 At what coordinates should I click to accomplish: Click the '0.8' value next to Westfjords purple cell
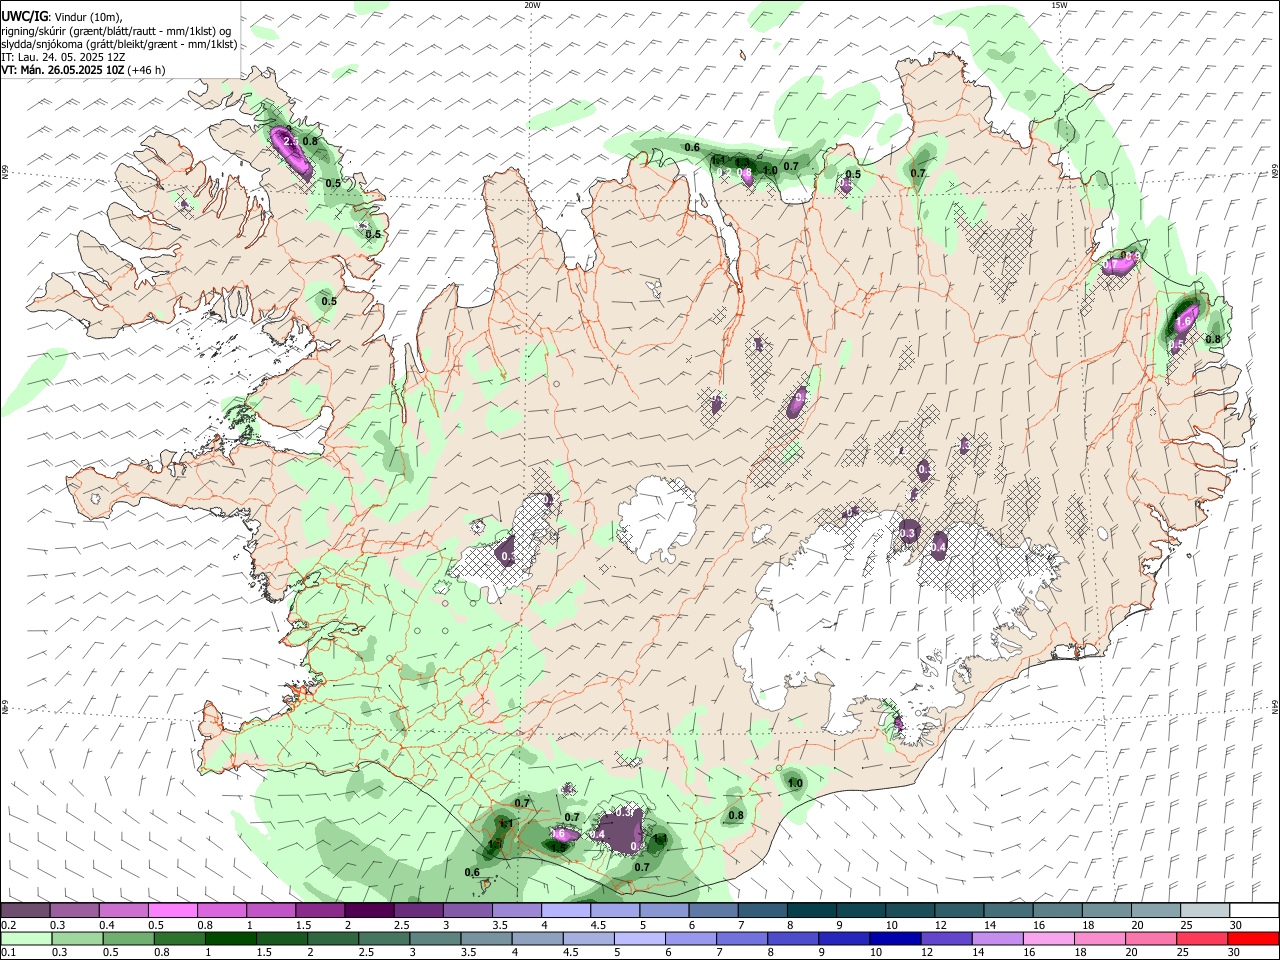point(310,142)
